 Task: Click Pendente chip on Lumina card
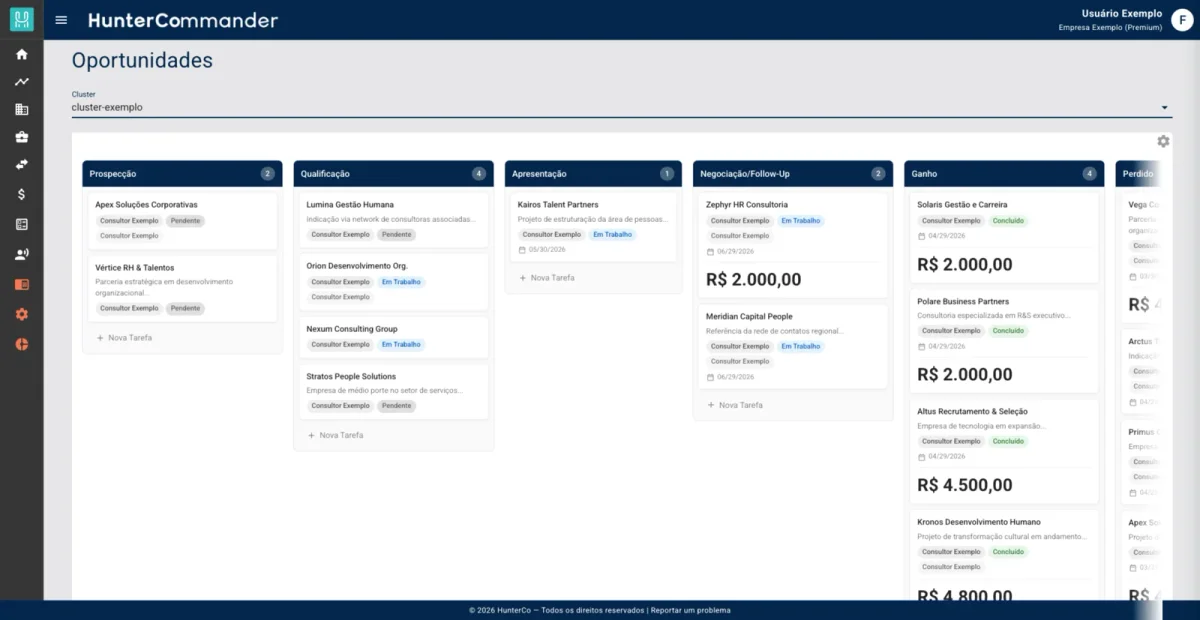pyautogui.click(x=397, y=235)
